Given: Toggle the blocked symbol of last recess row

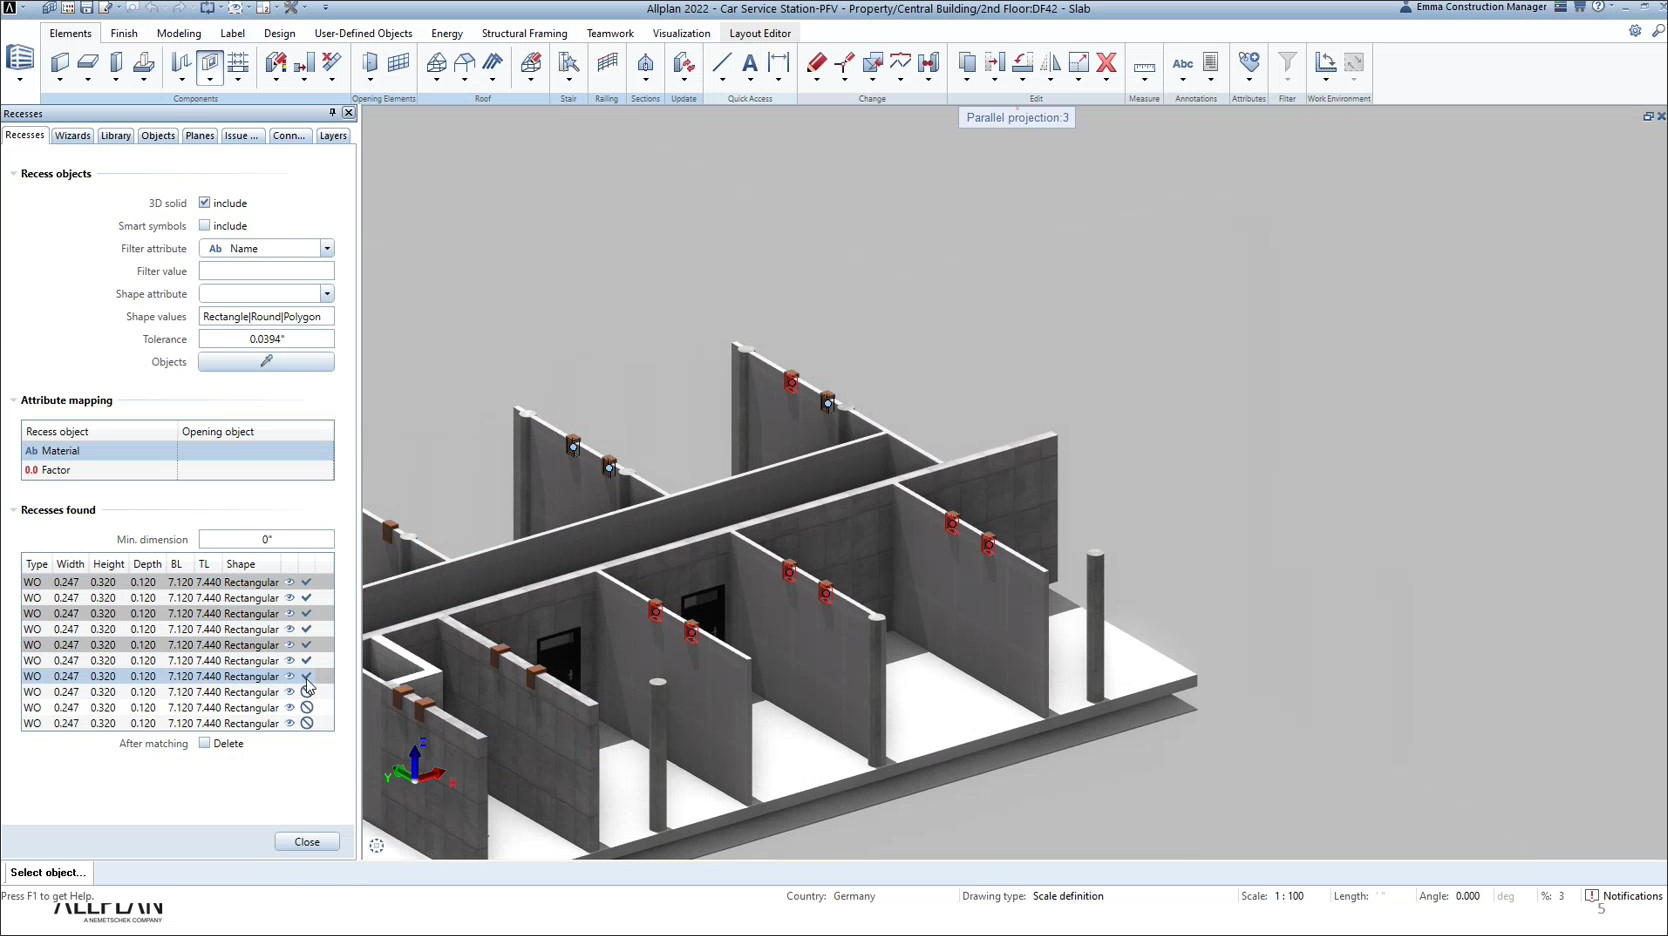Looking at the screenshot, I should click(307, 723).
